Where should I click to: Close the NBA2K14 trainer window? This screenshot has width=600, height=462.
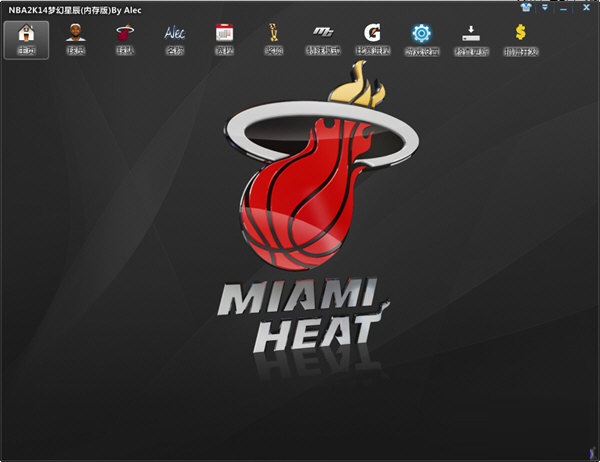pyautogui.click(x=585, y=7)
